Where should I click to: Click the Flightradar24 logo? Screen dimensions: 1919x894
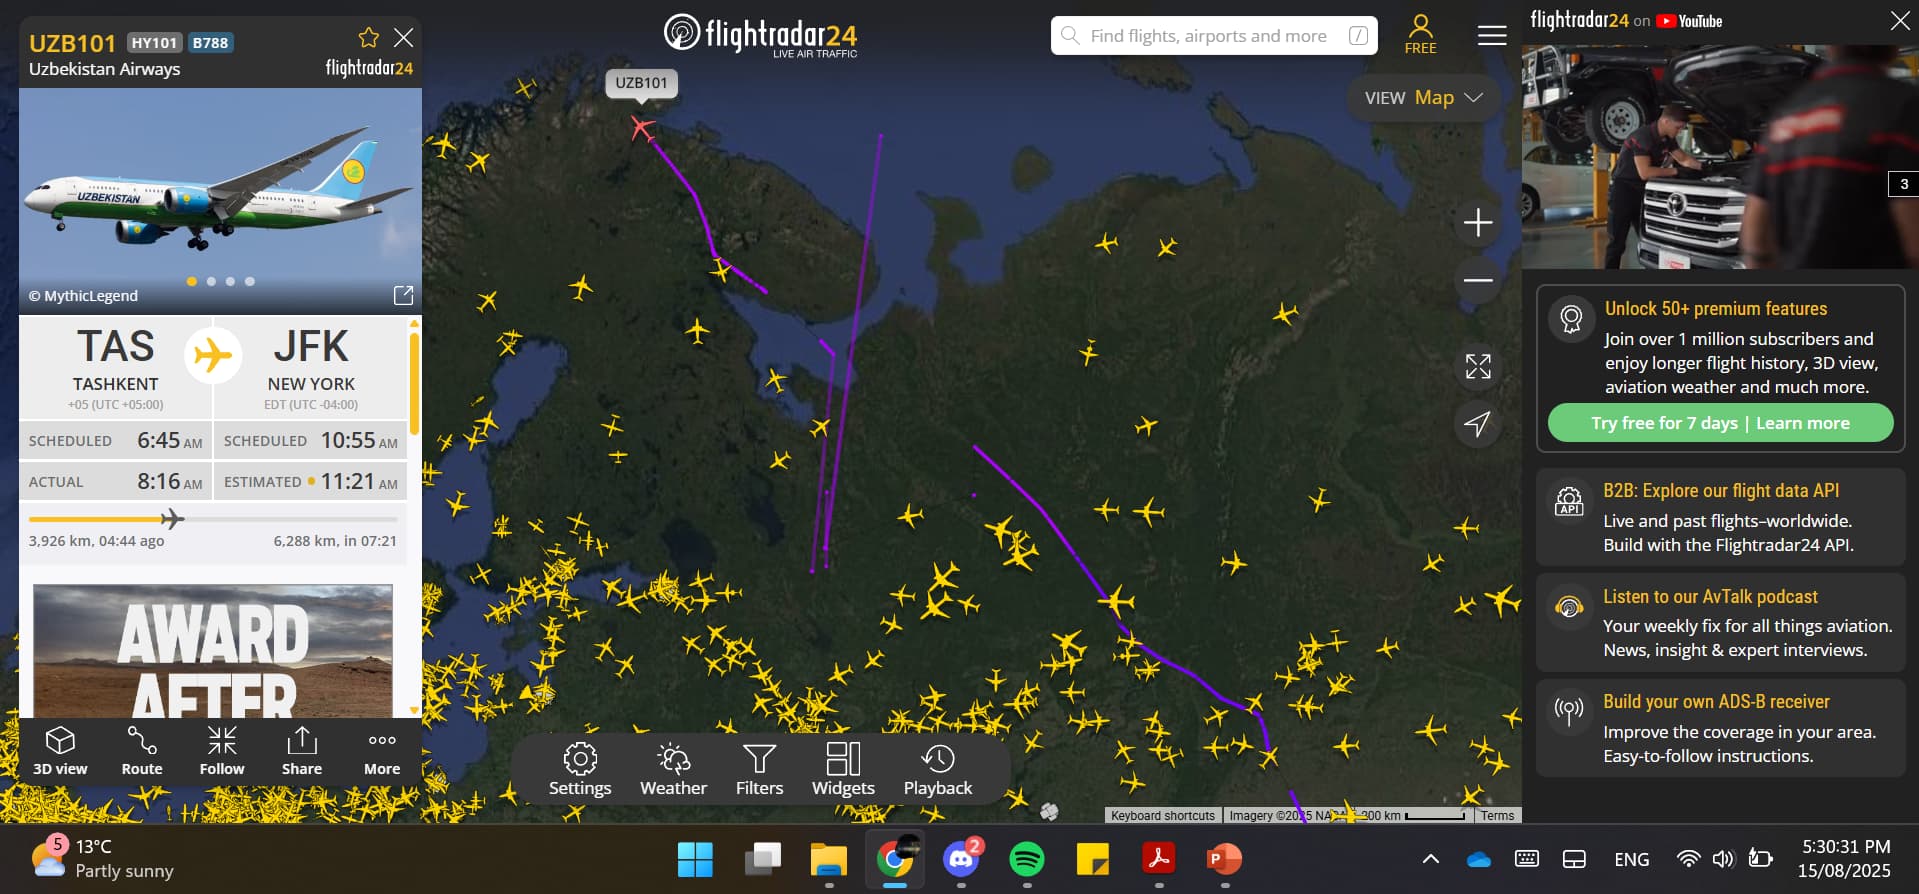[x=761, y=35]
